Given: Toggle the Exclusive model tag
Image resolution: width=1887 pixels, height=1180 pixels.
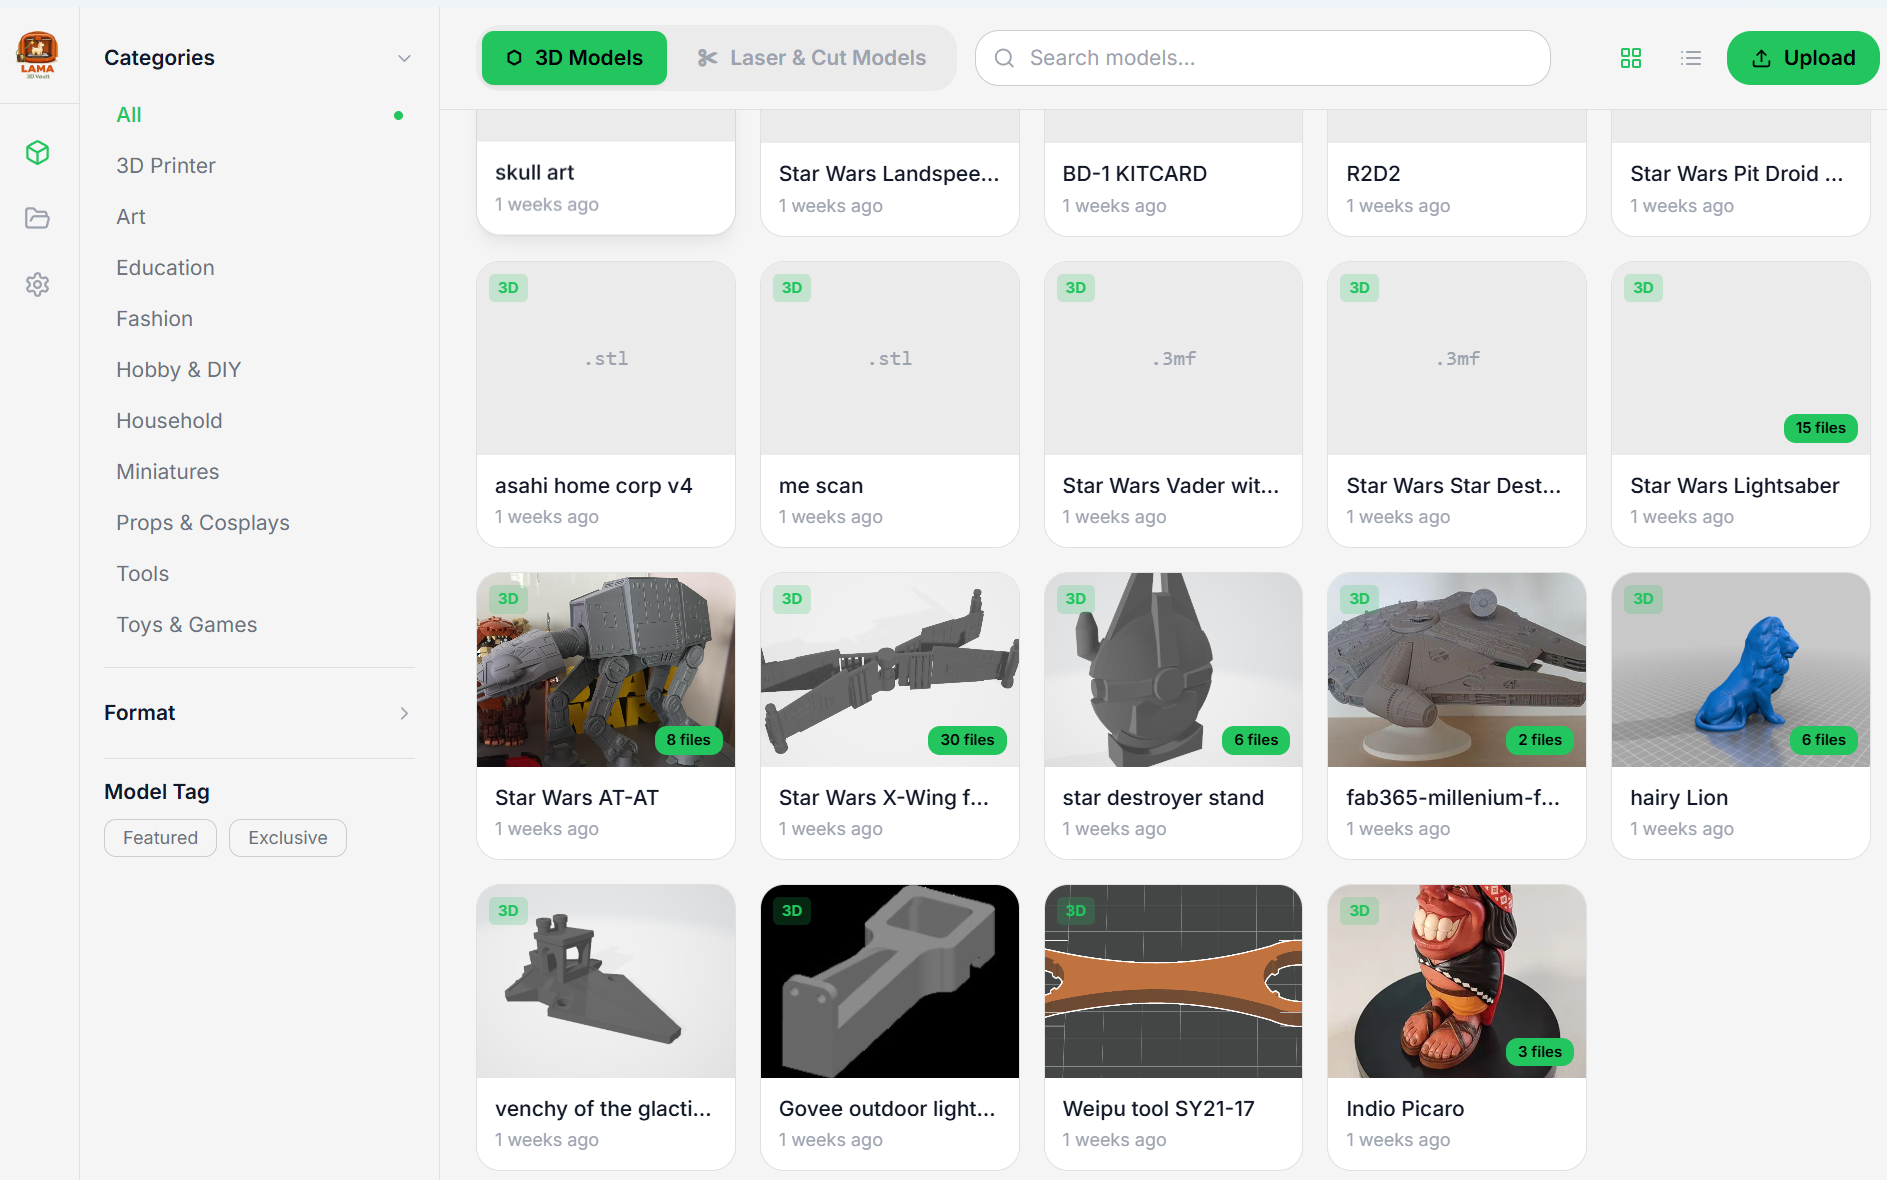Looking at the screenshot, I should point(288,838).
